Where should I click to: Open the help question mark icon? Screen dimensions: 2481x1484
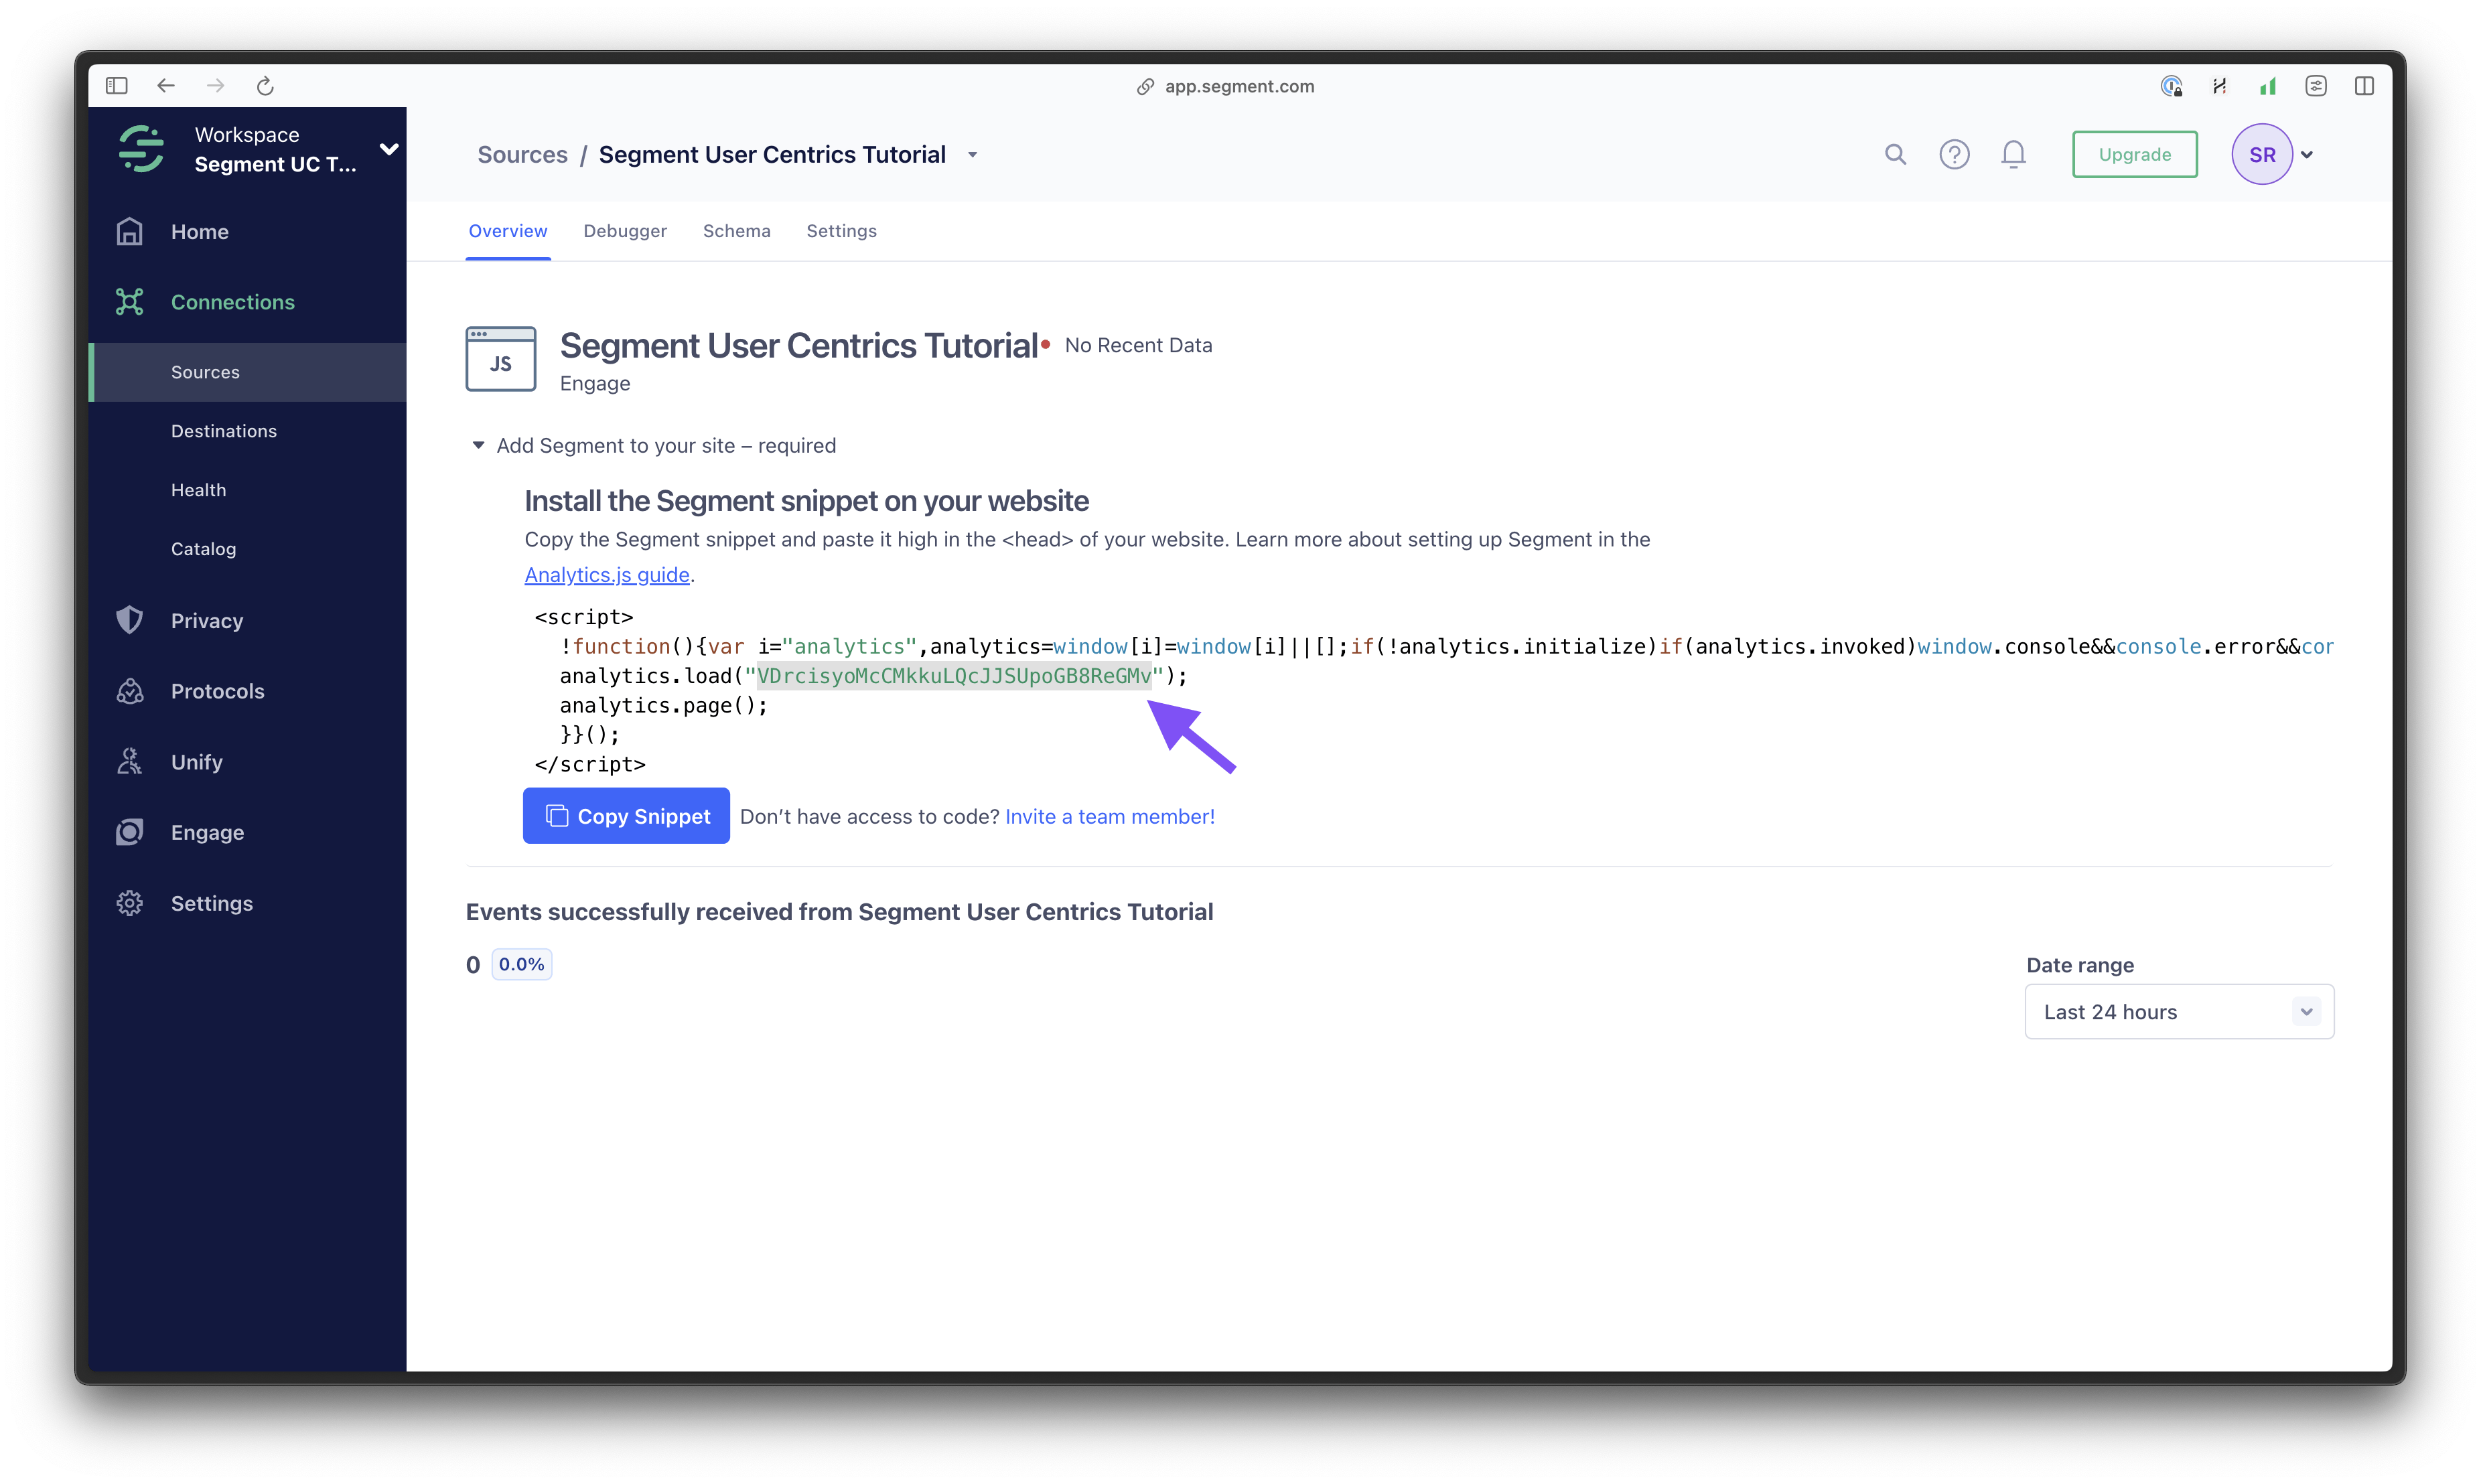pos(1954,154)
